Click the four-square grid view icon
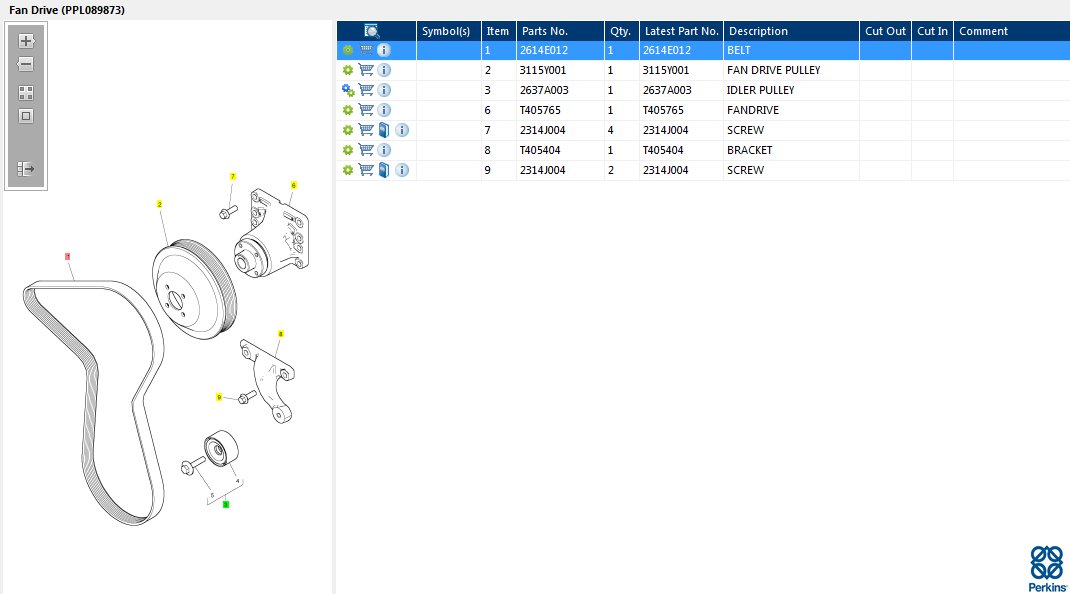This screenshot has width=1070, height=594. tap(26, 93)
